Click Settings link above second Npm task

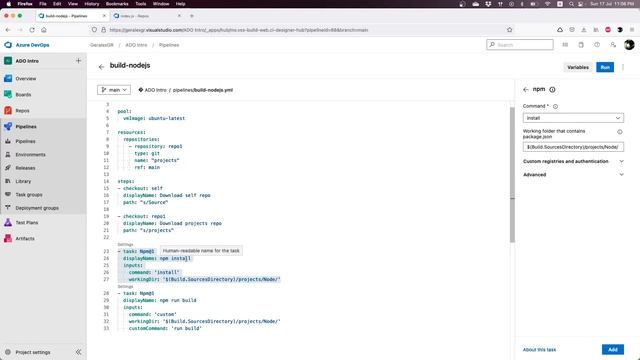point(125,287)
